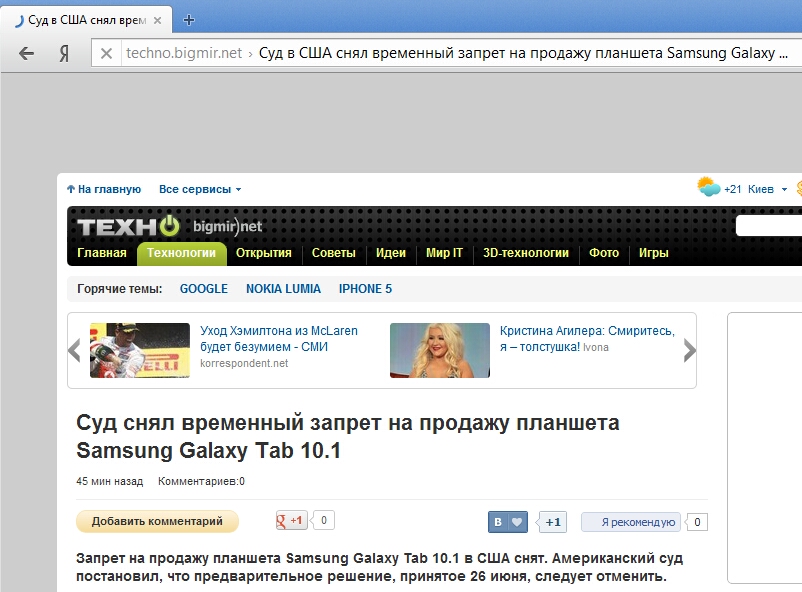Click the Google +1 button

coord(291,520)
